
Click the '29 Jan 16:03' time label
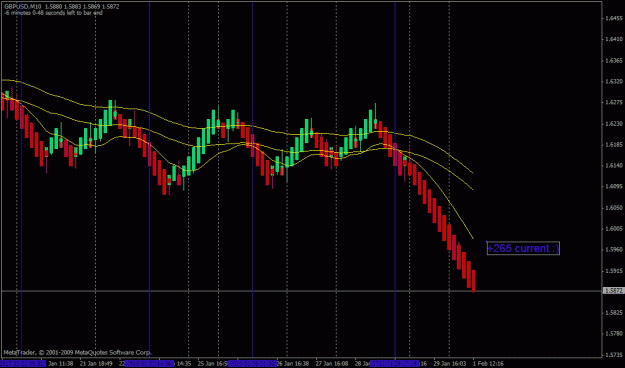tap(450, 364)
